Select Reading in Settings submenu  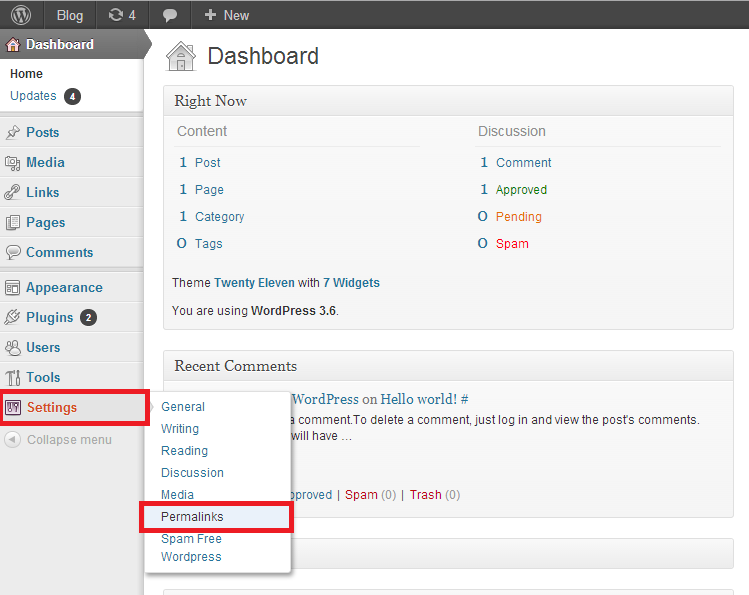[184, 451]
